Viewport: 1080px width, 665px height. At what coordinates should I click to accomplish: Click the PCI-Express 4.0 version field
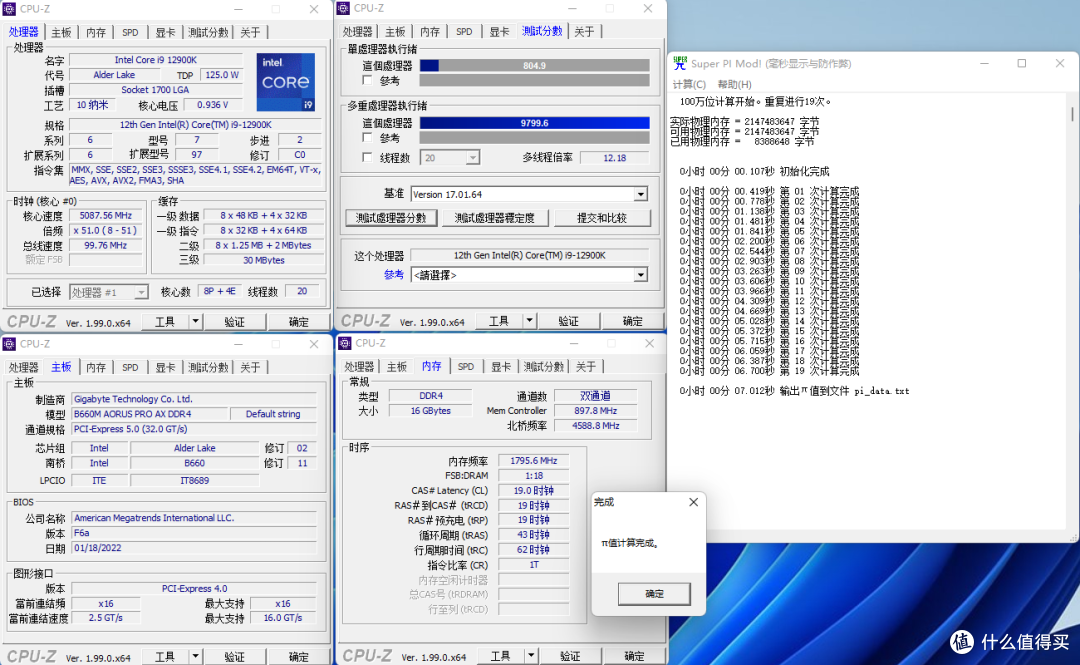pyautogui.click(x=194, y=589)
